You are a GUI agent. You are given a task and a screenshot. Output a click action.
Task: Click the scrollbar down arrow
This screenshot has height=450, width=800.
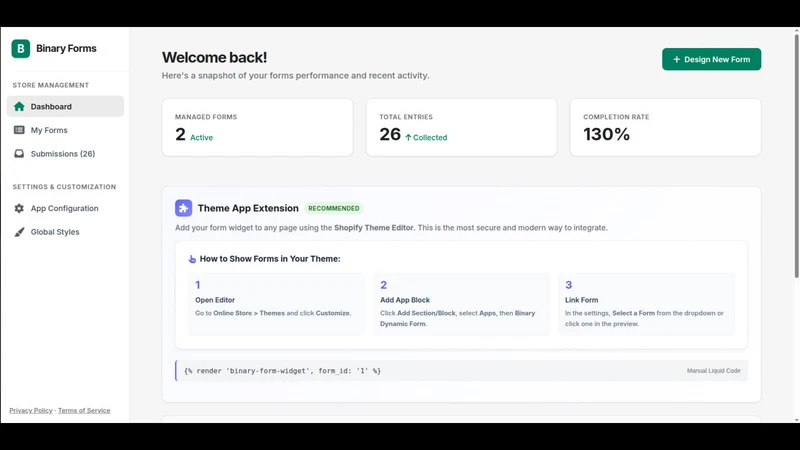pos(796,419)
